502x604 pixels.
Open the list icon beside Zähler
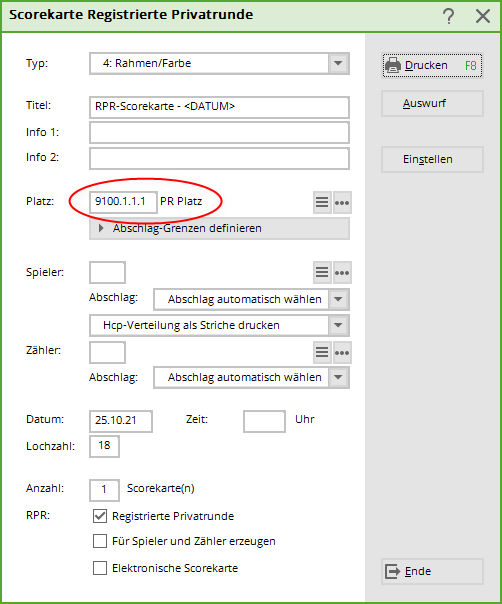pyautogui.click(x=322, y=352)
